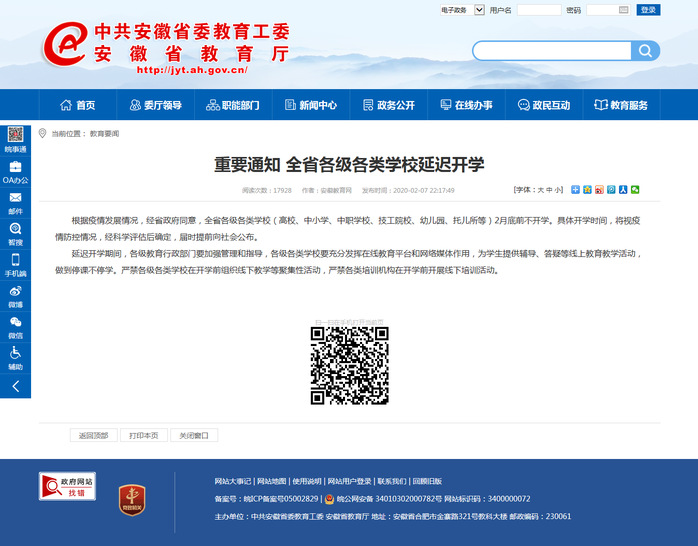Click the 登录 login button
The height and width of the screenshot is (546, 698).
[648, 10]
